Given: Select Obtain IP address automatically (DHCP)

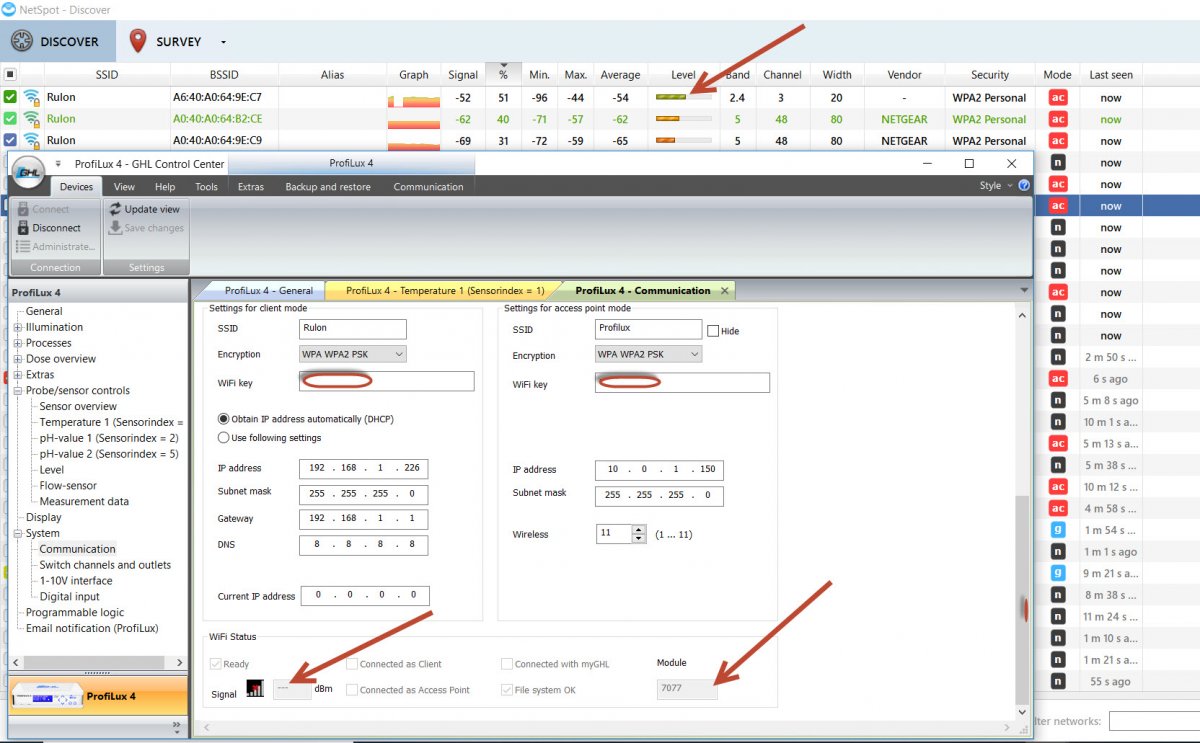Looking at the screenshot, I should (224, 418).
